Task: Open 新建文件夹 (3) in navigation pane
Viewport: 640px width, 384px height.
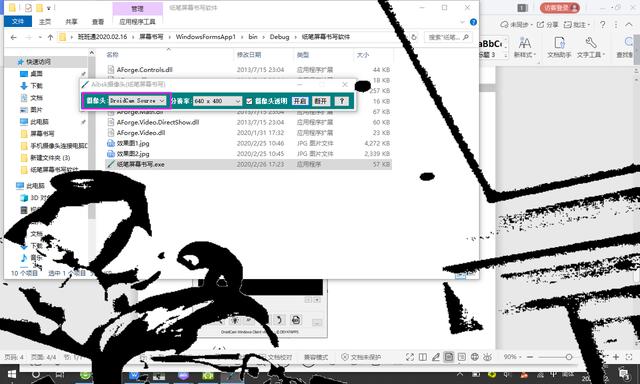Action: (50, 158)
